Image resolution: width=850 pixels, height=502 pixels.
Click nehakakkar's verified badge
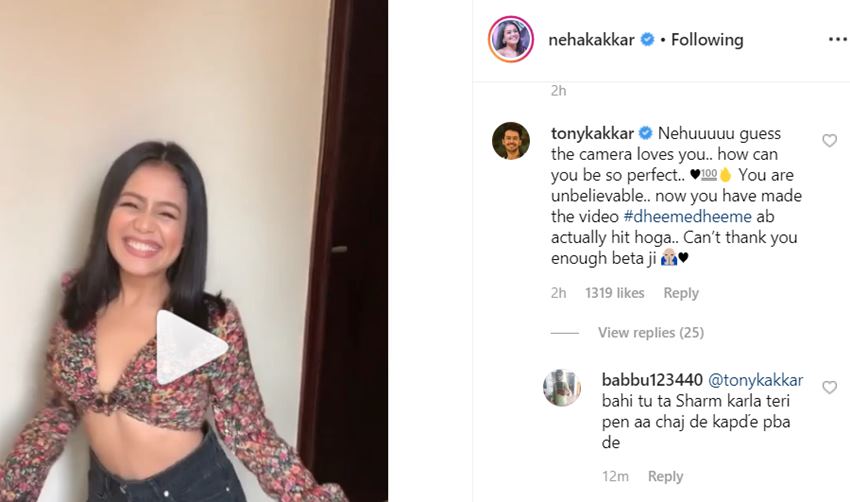coord(647,40)
